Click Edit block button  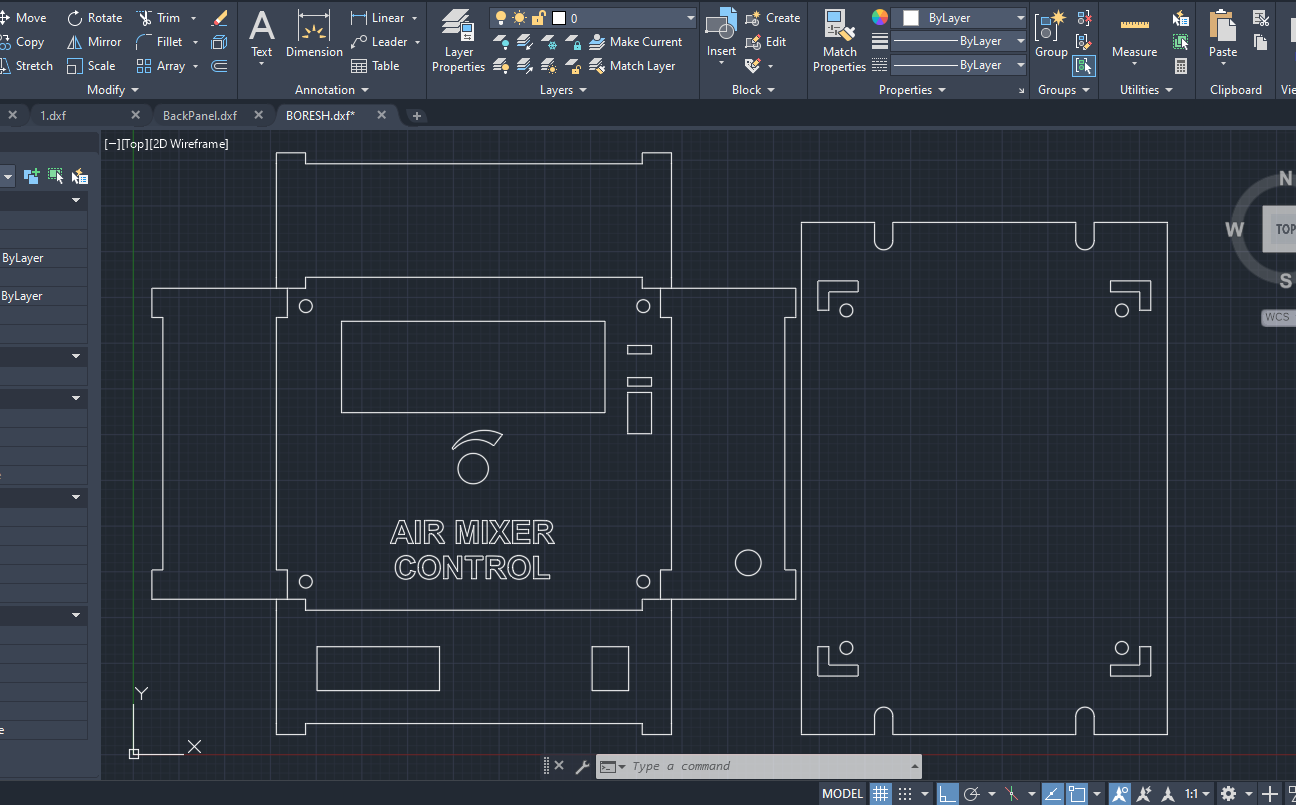coord(766,42)
